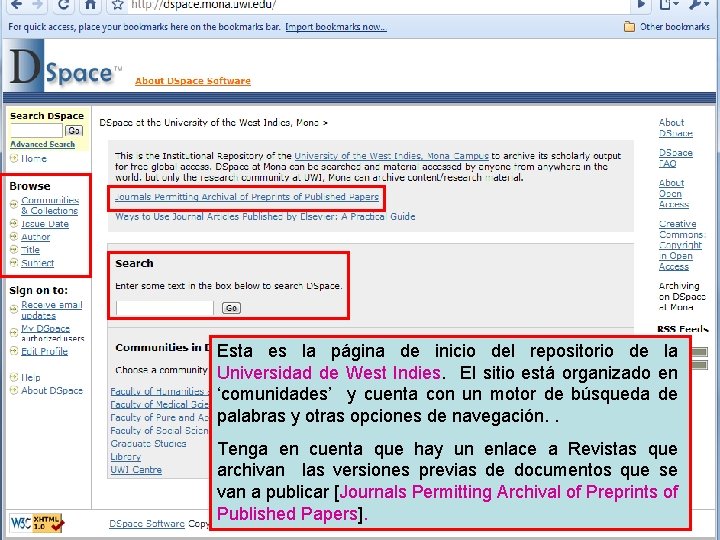Click the go arrow next to address bar
Screen dimensions: 720x540
(x=641, y=5)
